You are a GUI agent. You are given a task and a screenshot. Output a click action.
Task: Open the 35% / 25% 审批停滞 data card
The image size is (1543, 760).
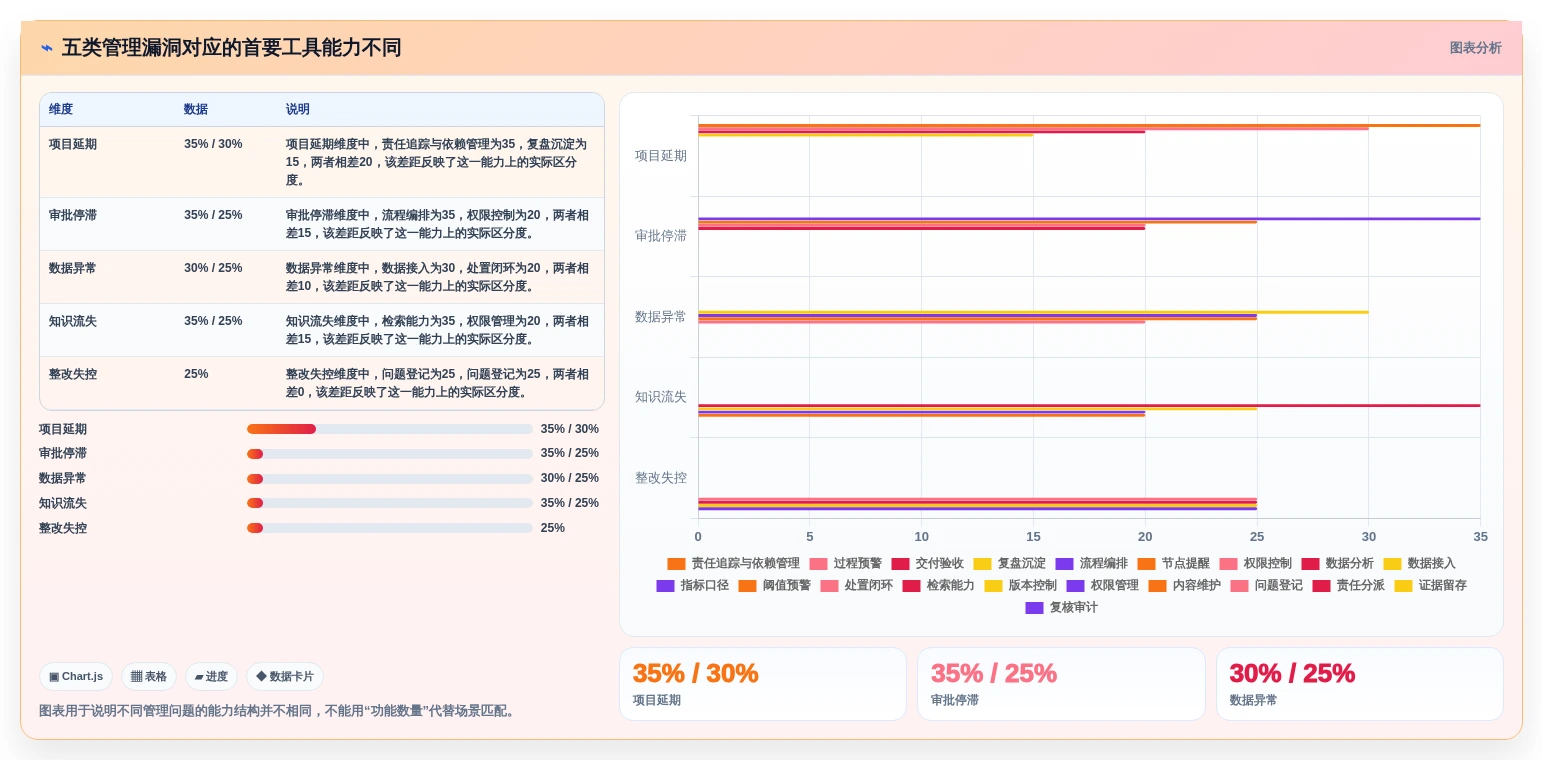point(1061,684)
